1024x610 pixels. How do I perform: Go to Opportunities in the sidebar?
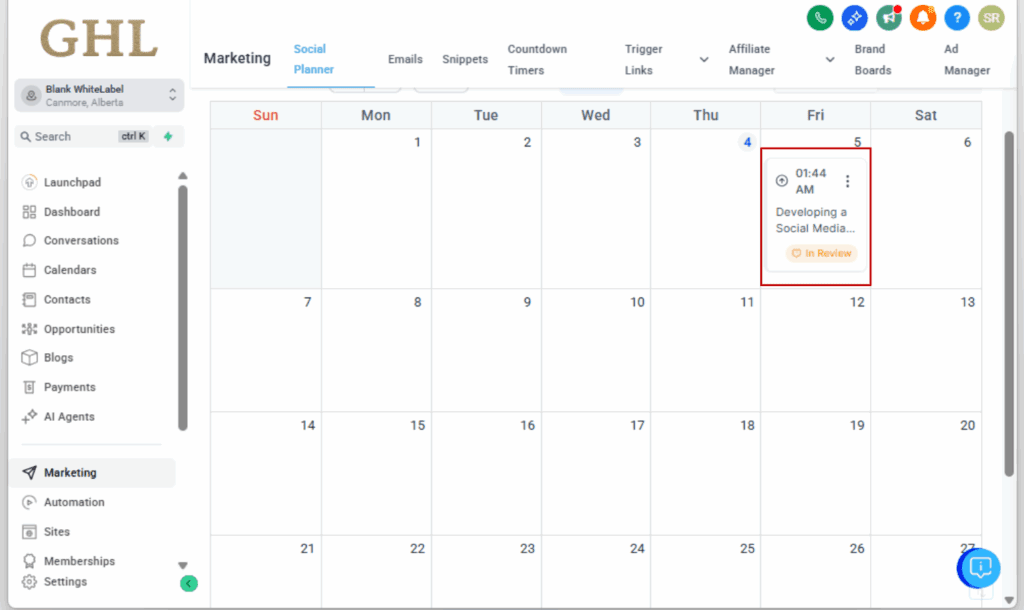pyautogui.click(x=79, y=329)
